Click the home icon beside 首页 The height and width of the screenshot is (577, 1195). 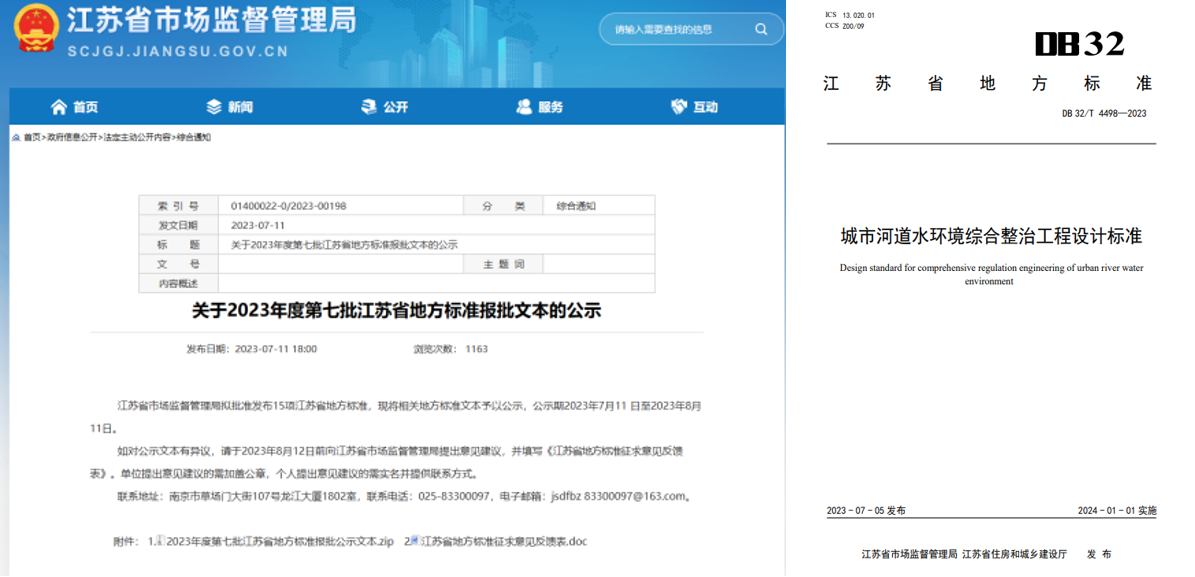click(58, 106)
